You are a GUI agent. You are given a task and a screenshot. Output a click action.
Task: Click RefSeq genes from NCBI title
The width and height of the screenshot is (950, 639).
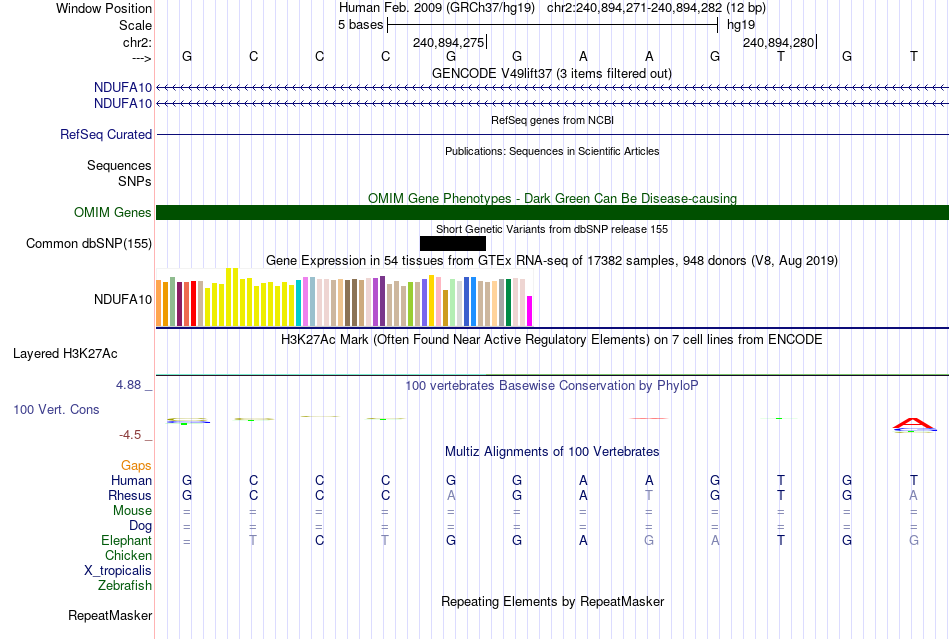(552, 120)
